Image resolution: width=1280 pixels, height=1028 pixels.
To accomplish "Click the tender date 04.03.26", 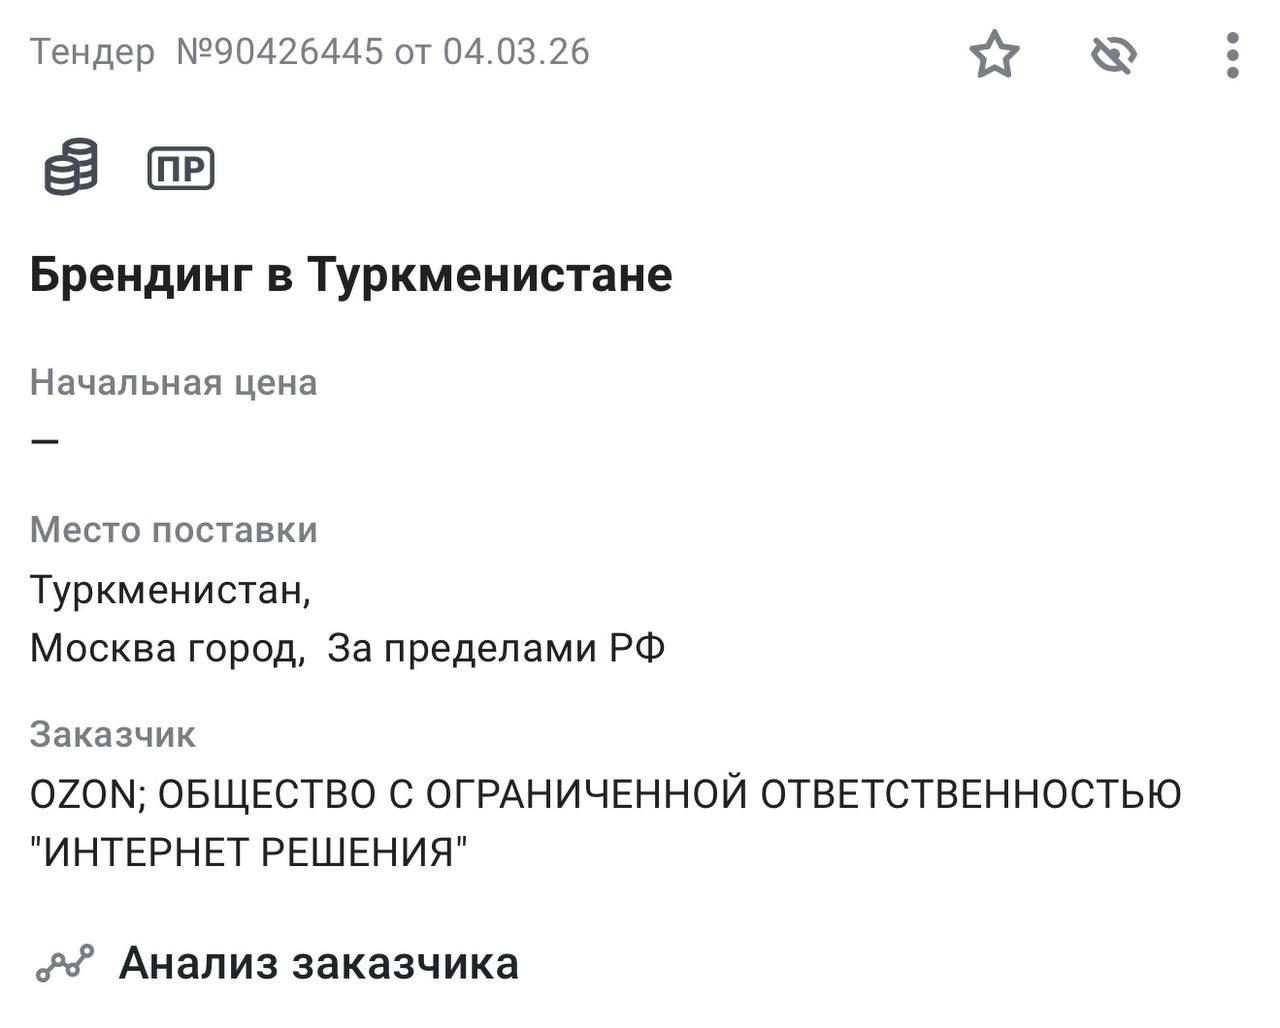I will [516, 51].
